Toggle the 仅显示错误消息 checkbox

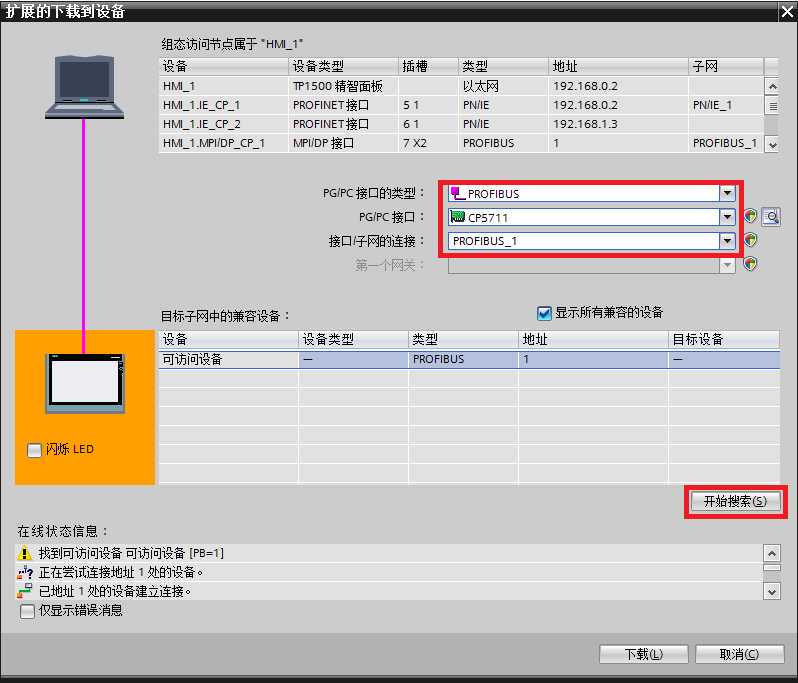pos(27,610)
